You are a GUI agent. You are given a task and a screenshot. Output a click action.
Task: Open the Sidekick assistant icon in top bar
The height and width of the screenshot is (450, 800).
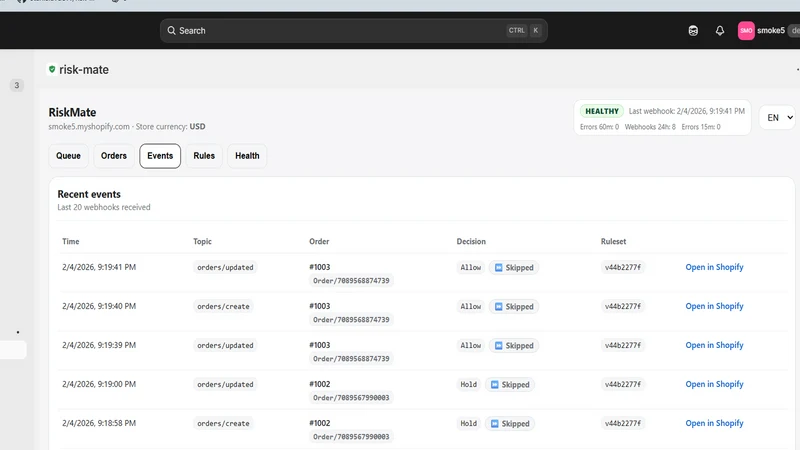point(693,31)
